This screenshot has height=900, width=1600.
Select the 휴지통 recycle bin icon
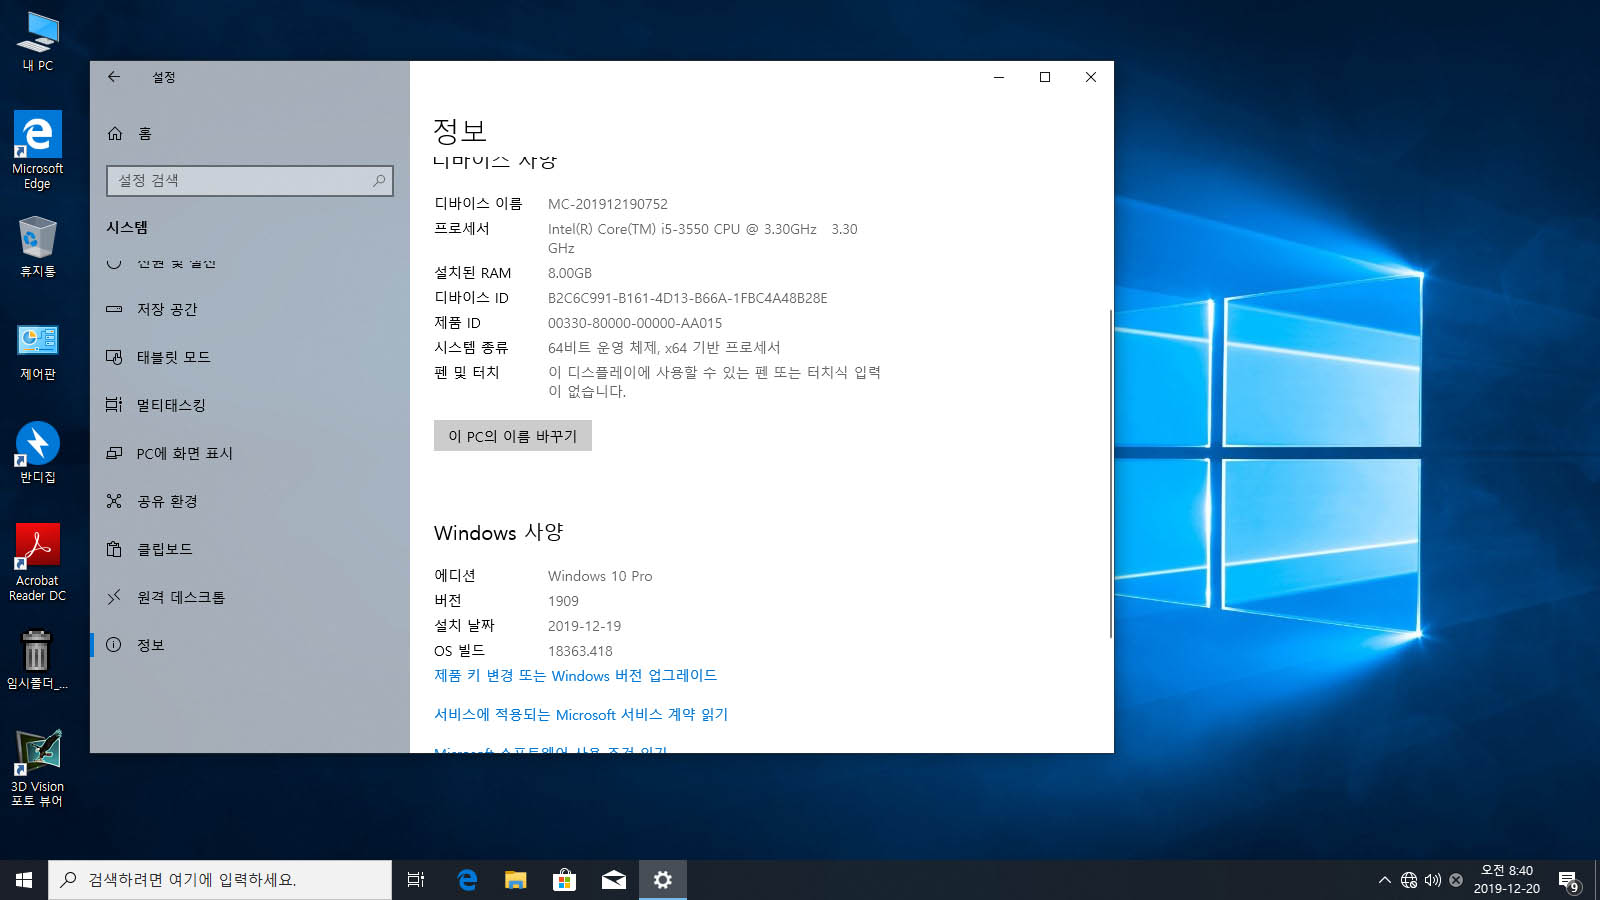[38, 248]
